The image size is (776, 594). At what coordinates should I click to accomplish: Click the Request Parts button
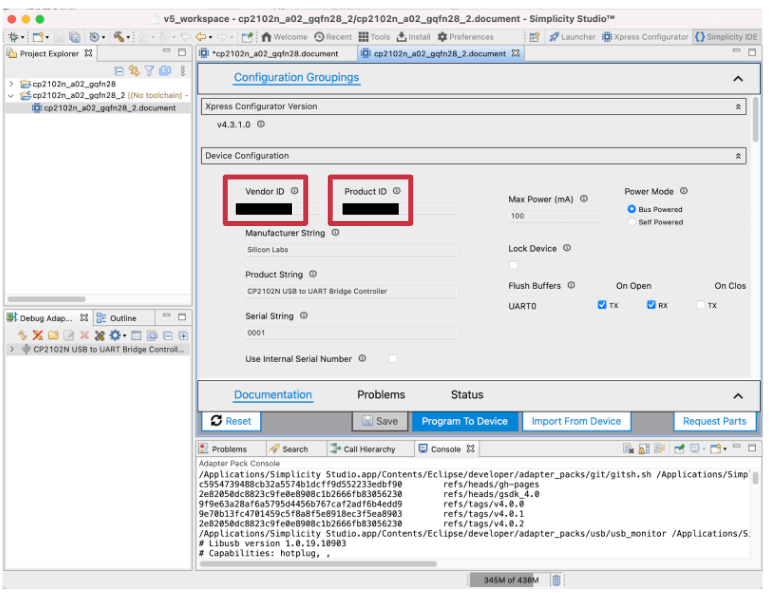[715, 421]
